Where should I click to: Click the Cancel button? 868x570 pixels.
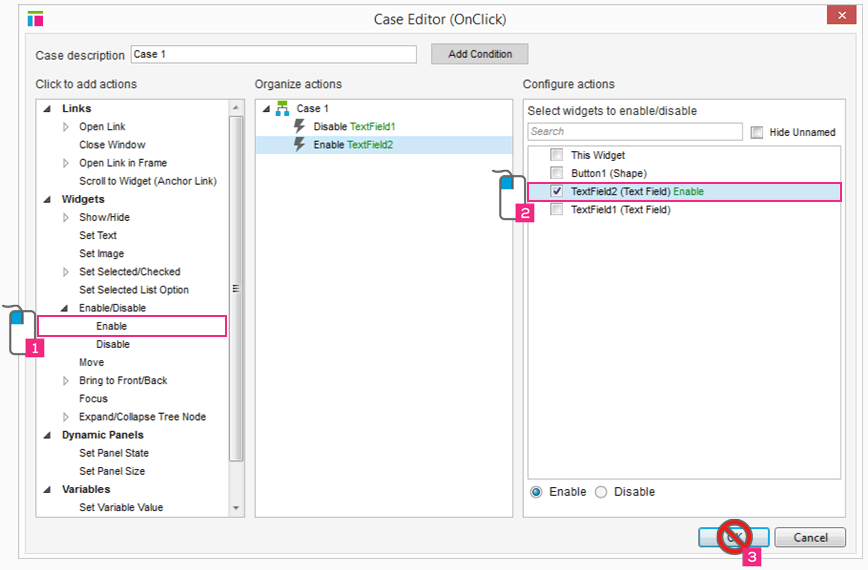[809, 537]
